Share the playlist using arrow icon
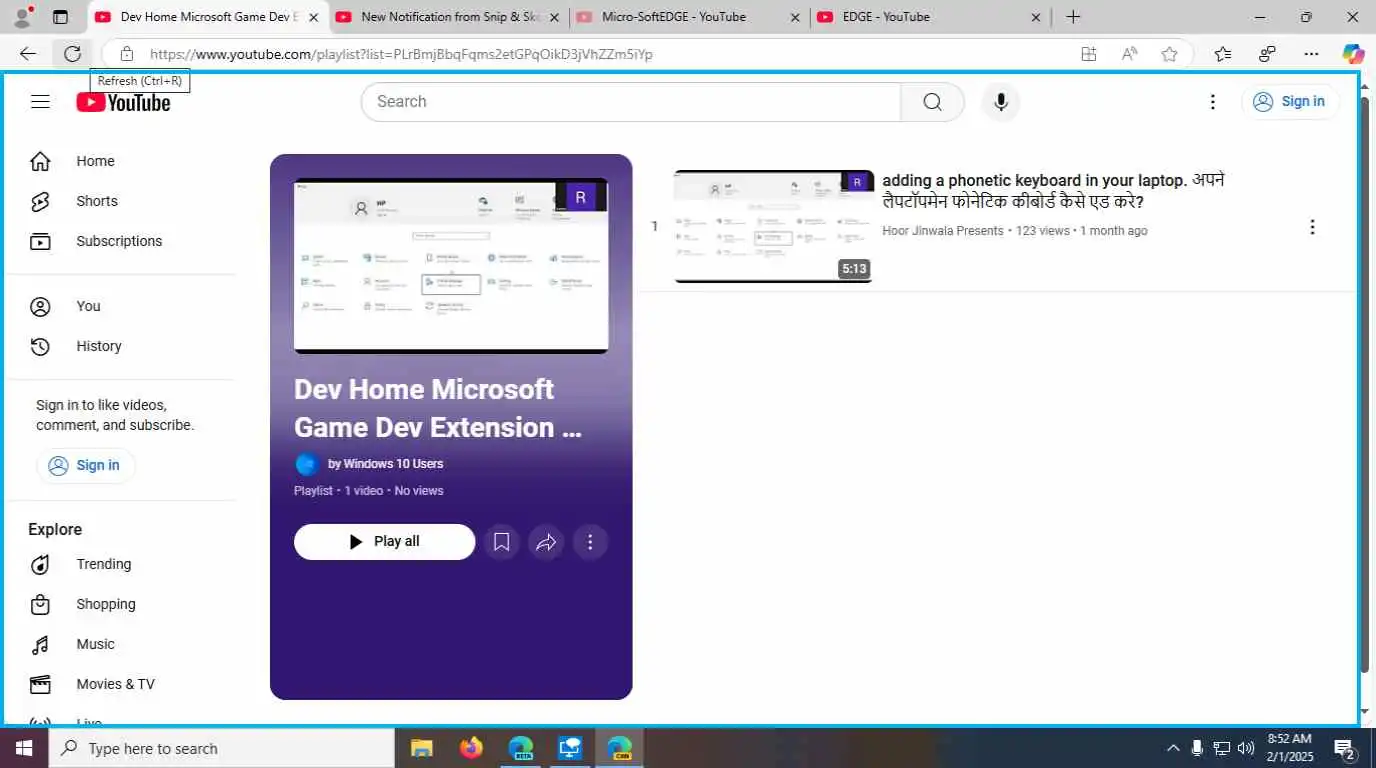Image resolution: width=1376 pixels, height=768 pixels. pyautogui.click(x=546, y=542)
